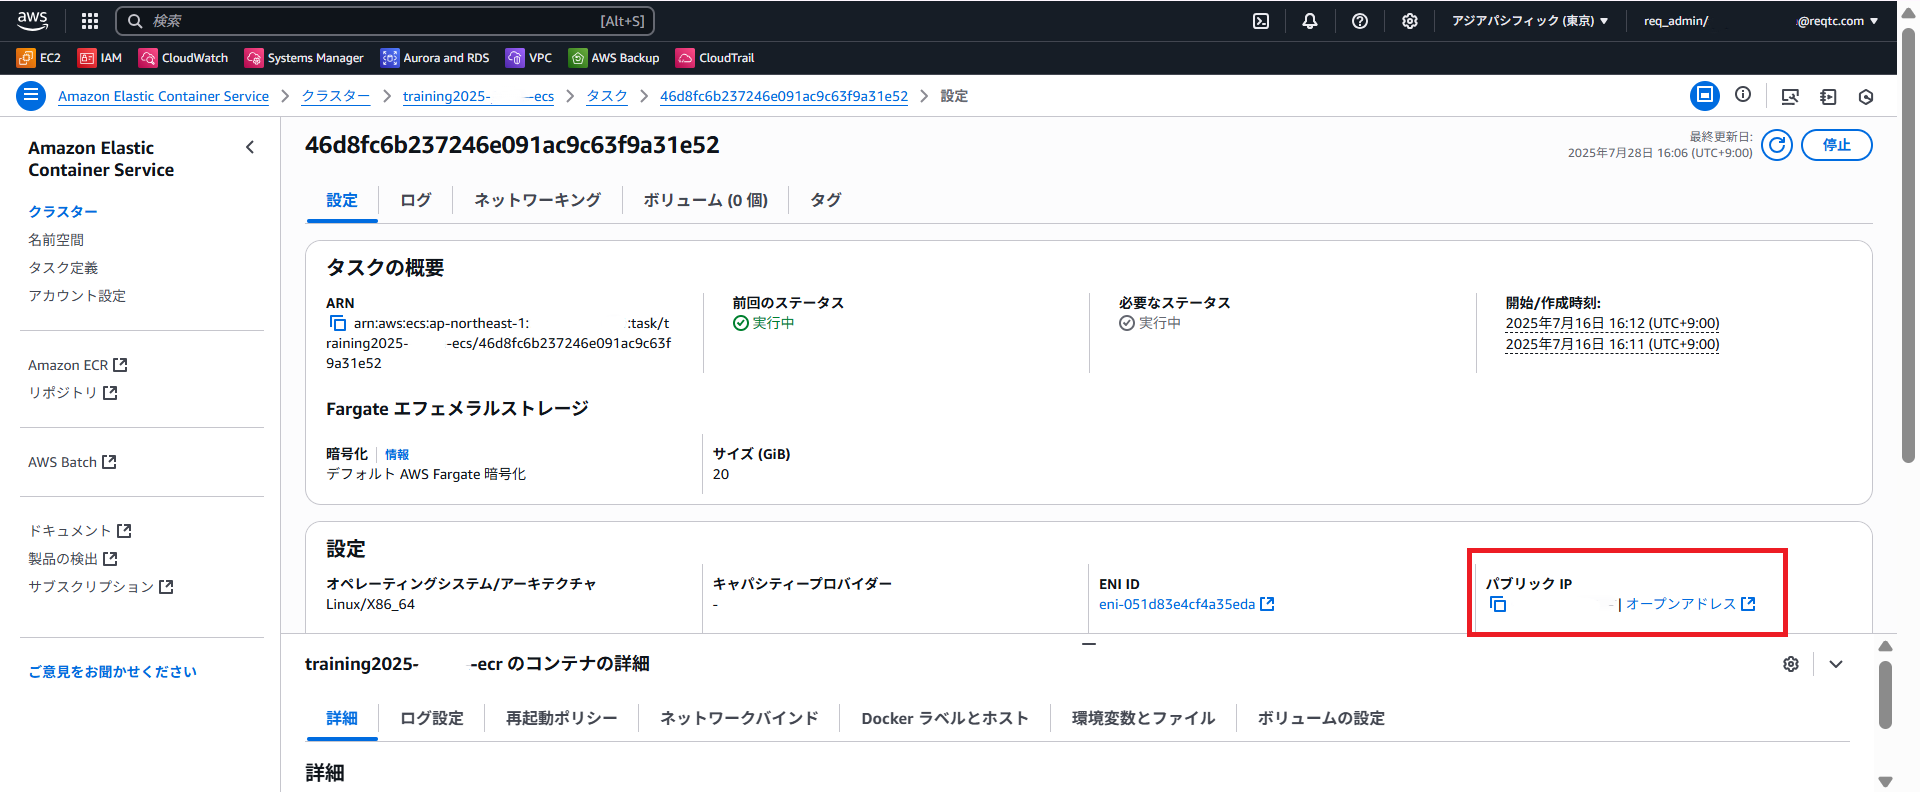
Task: Stop the task with the 停止 button
Action: coord(1837,145)
